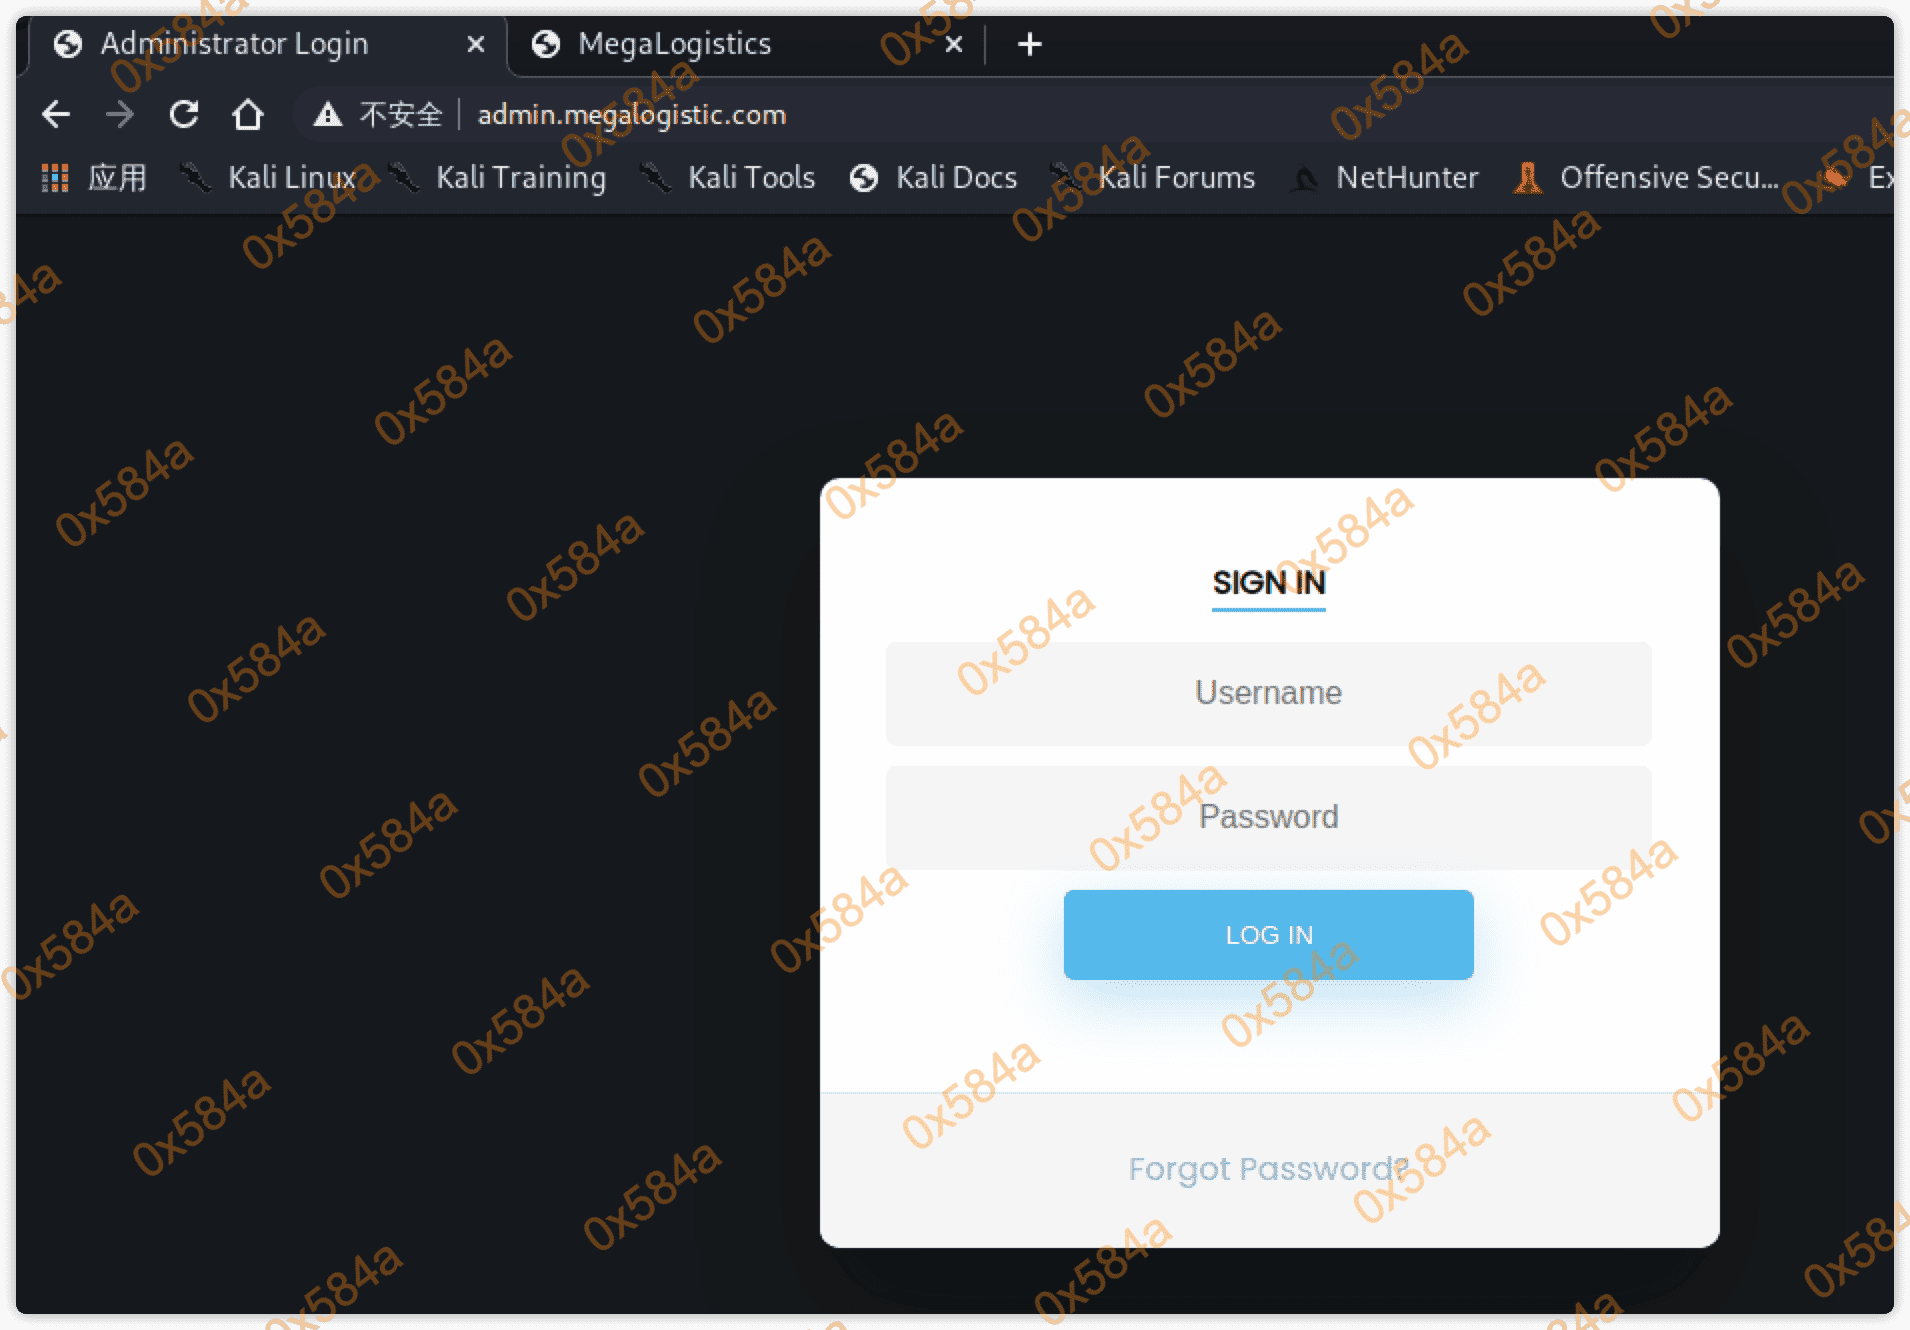1910x1330 pixels.
Task: Close the Administrator Login tab
Action: tap(476, 44)
